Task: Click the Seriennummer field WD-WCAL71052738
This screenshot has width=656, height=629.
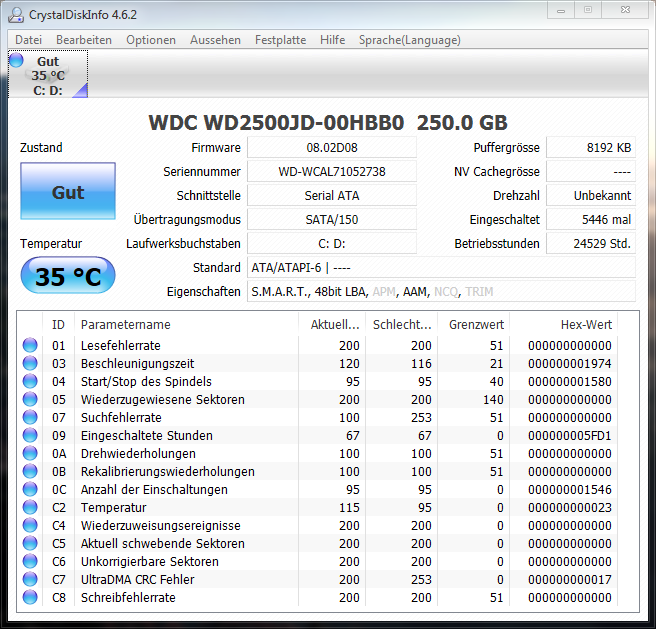Action: click(x=332, y=172)
